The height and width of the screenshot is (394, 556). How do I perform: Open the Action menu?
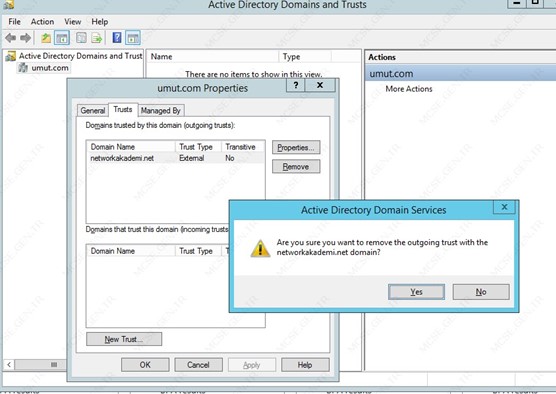pos(42,22)
